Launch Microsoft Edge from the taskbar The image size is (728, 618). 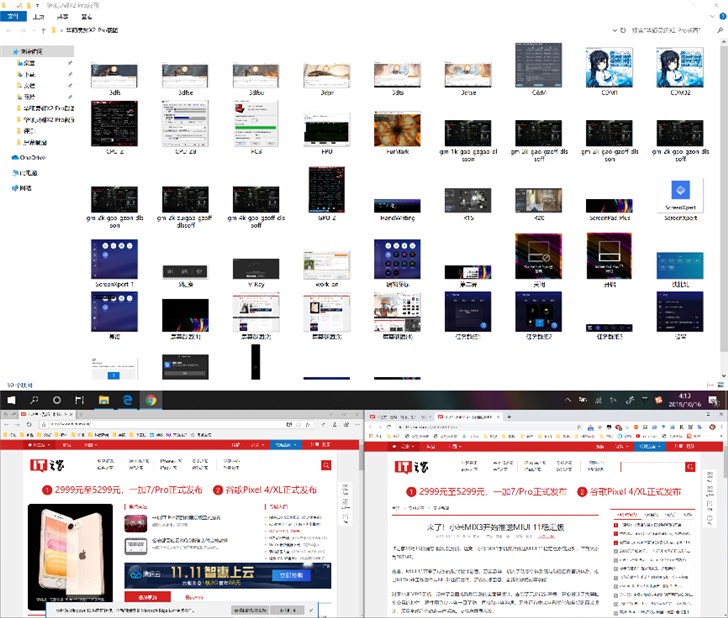click(127, 399)
